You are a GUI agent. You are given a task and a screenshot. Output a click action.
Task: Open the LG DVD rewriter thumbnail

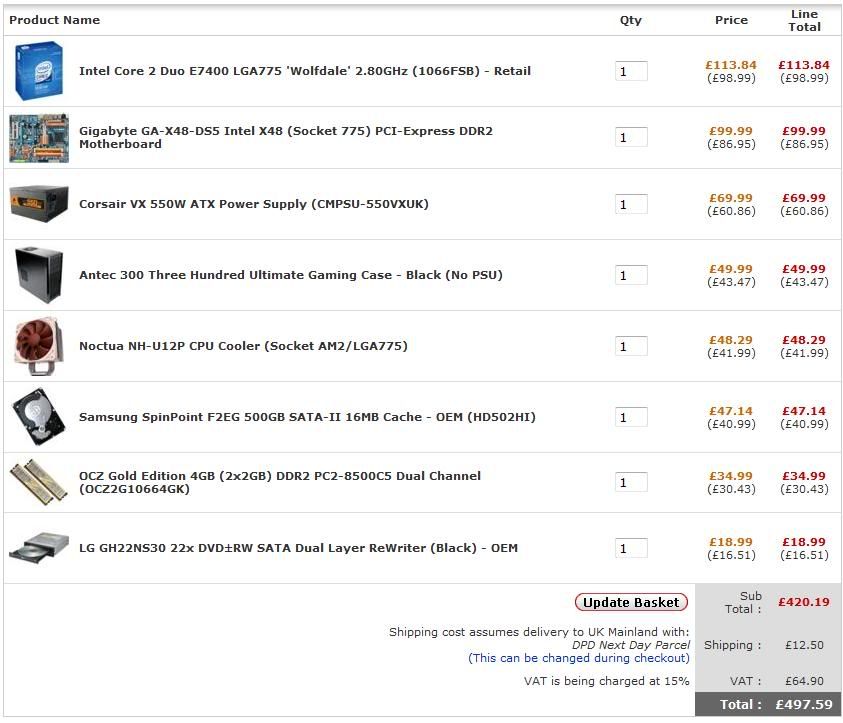pos(39,548)
